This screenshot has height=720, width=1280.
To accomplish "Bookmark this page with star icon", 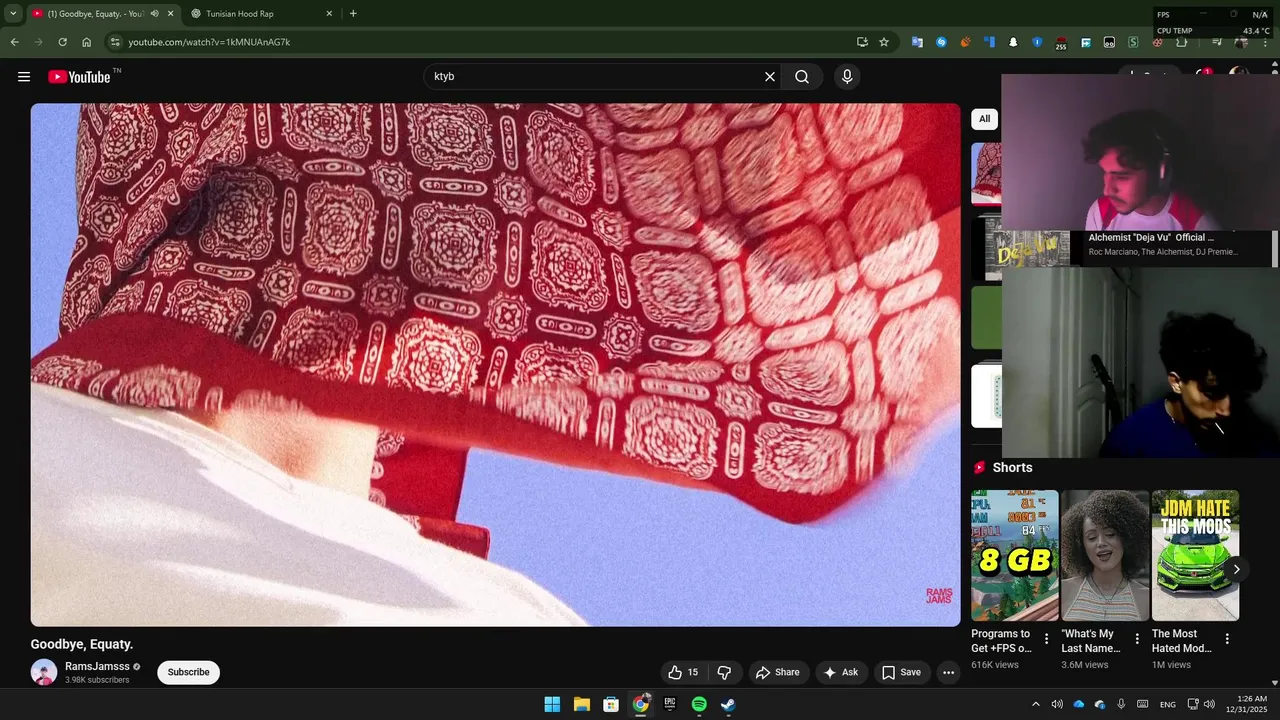I will (x=884, y=42).
